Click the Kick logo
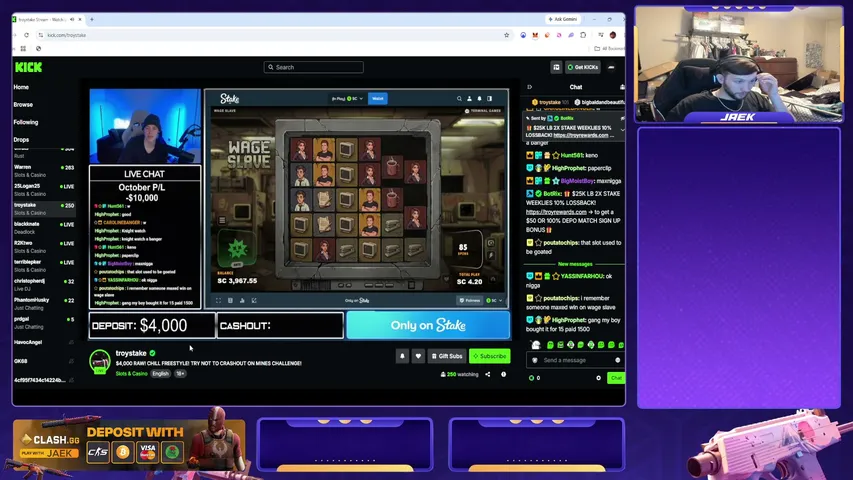Screen dimensions: 853x480 (28, 67)
